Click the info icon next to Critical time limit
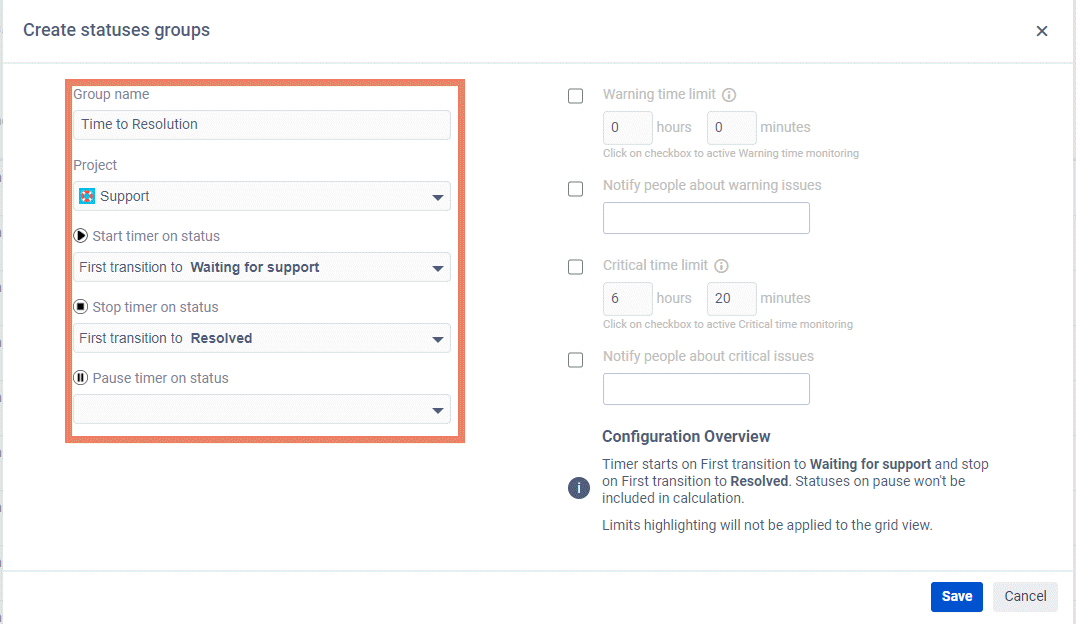1076x624 pixels. click(x=720, y=266)
